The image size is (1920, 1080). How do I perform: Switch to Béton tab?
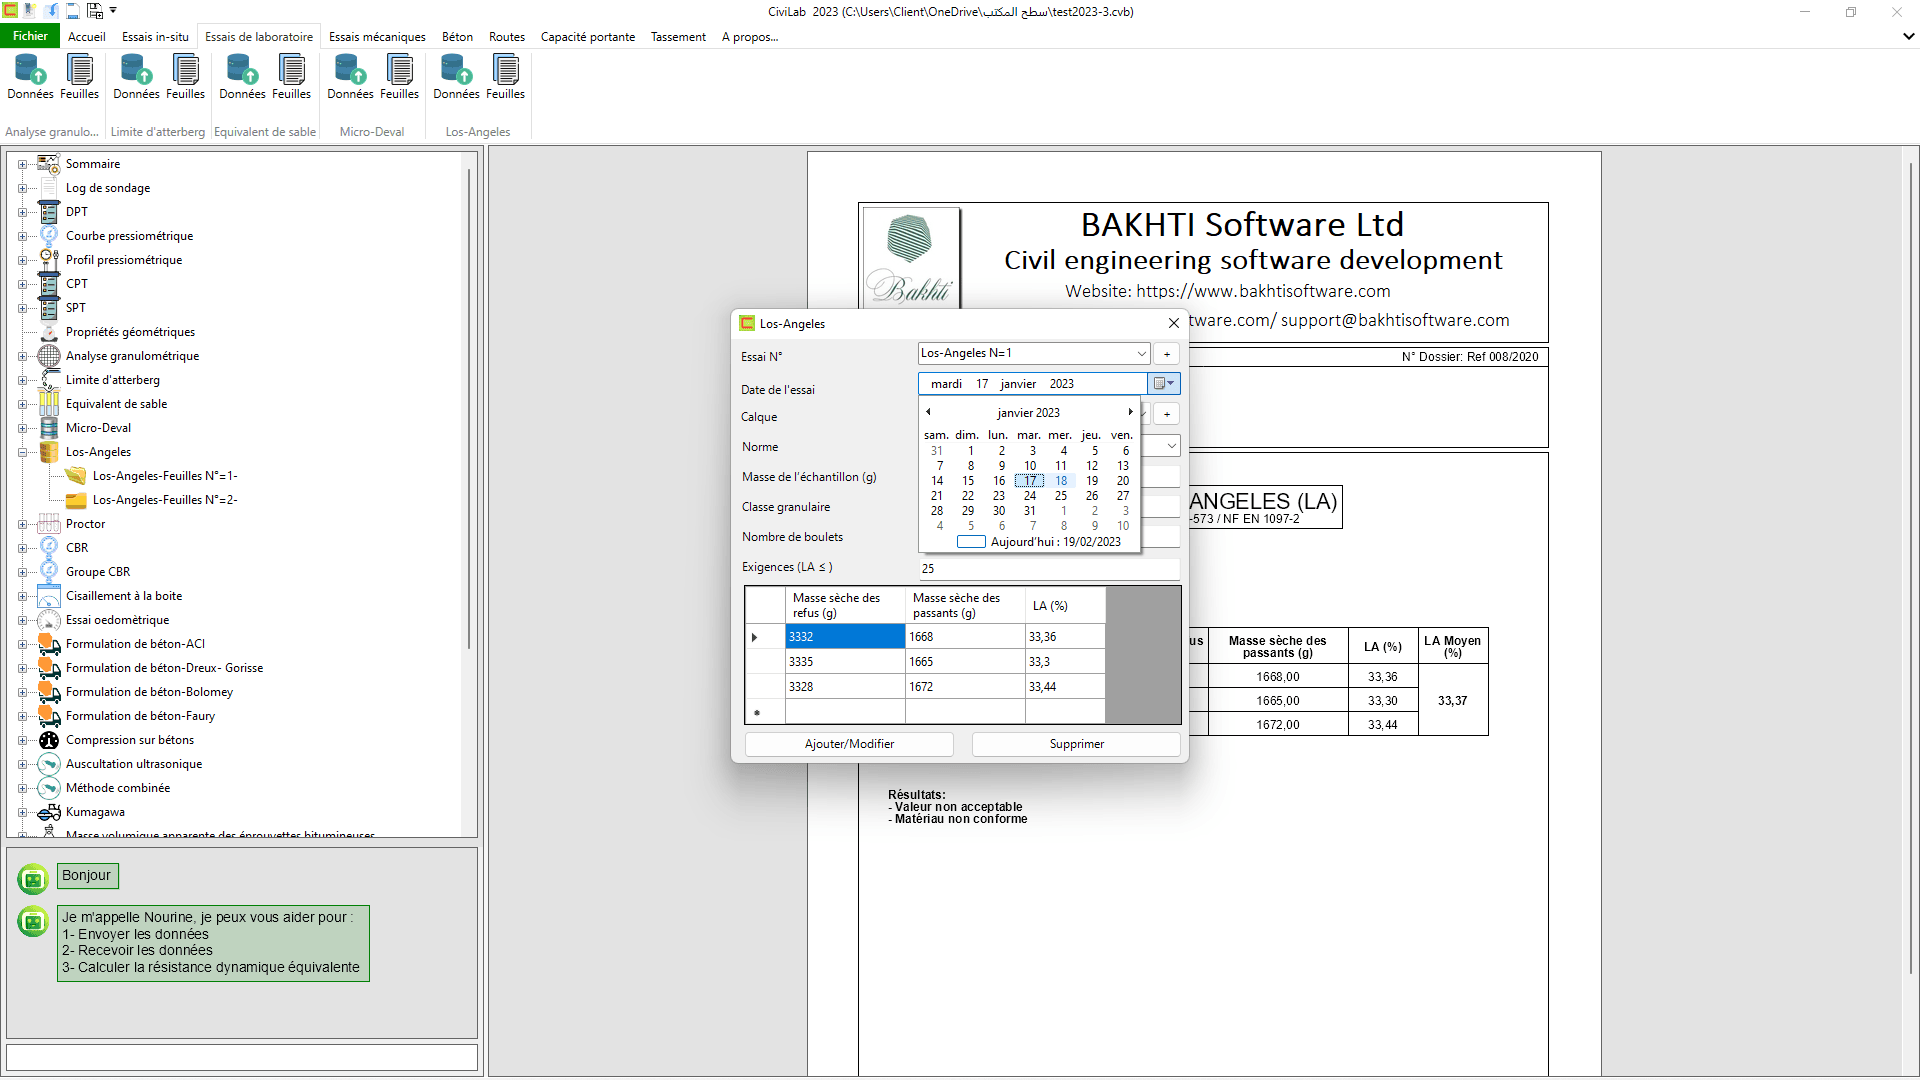point(457,37)
